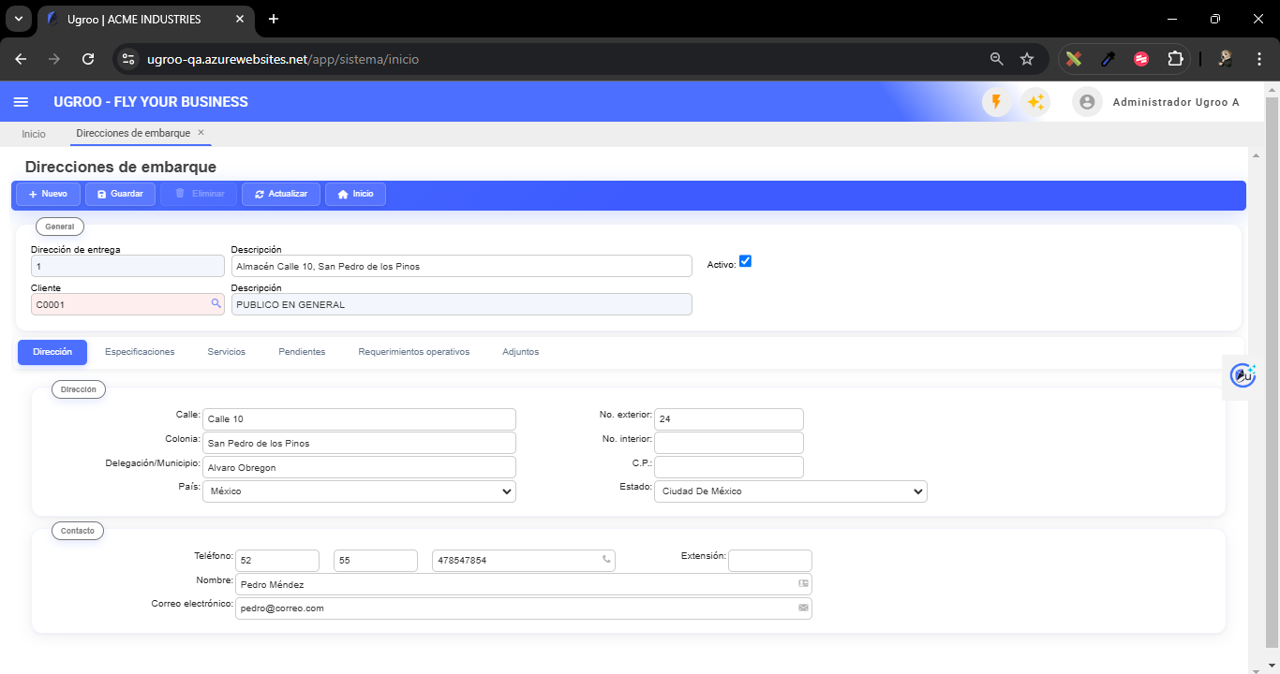Click the floating assistant widget icon

coord(1243,375)
